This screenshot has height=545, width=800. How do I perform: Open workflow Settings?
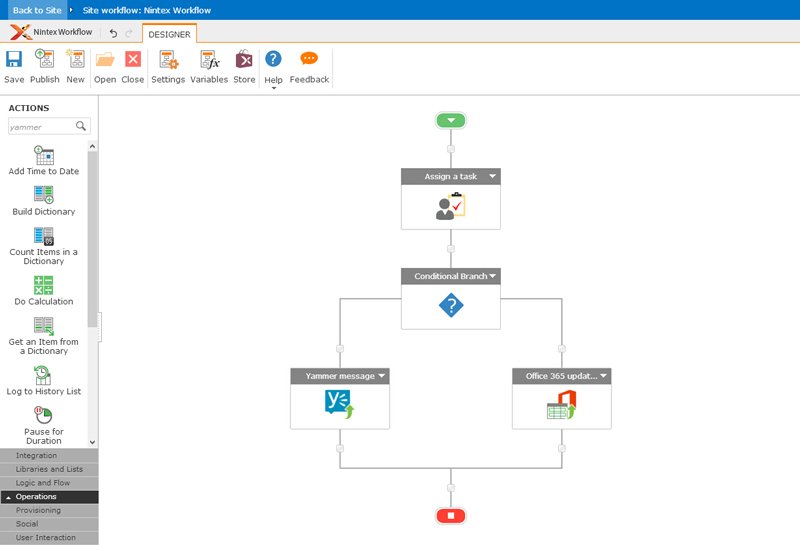click(x=168, y=66)
